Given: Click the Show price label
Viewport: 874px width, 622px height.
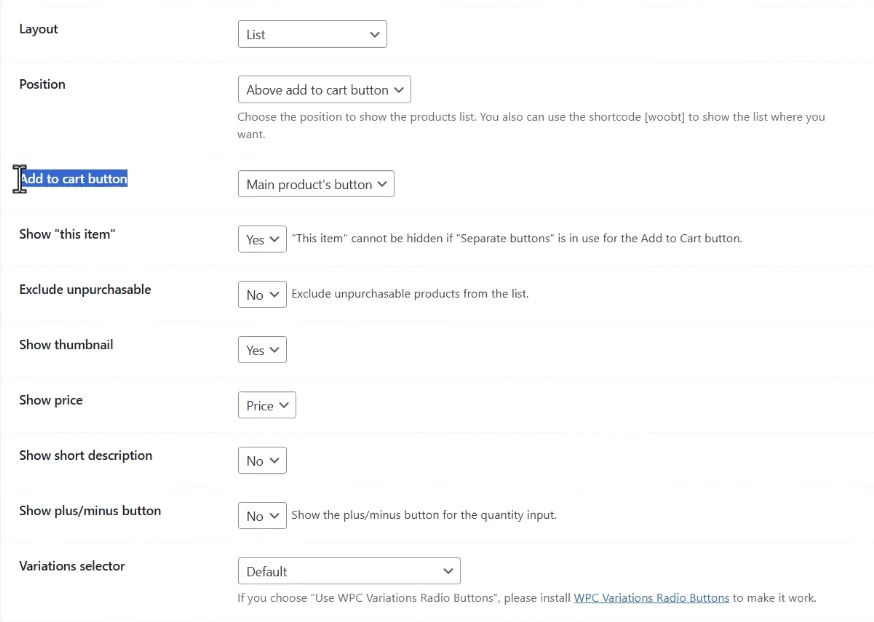Looking at the screenshot, I should [51, 400].
